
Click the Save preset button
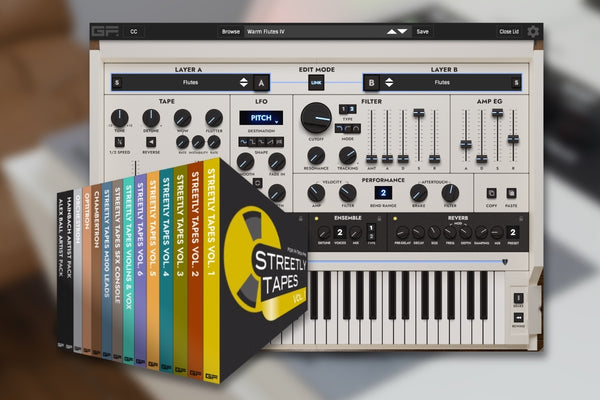click(423, 31)
